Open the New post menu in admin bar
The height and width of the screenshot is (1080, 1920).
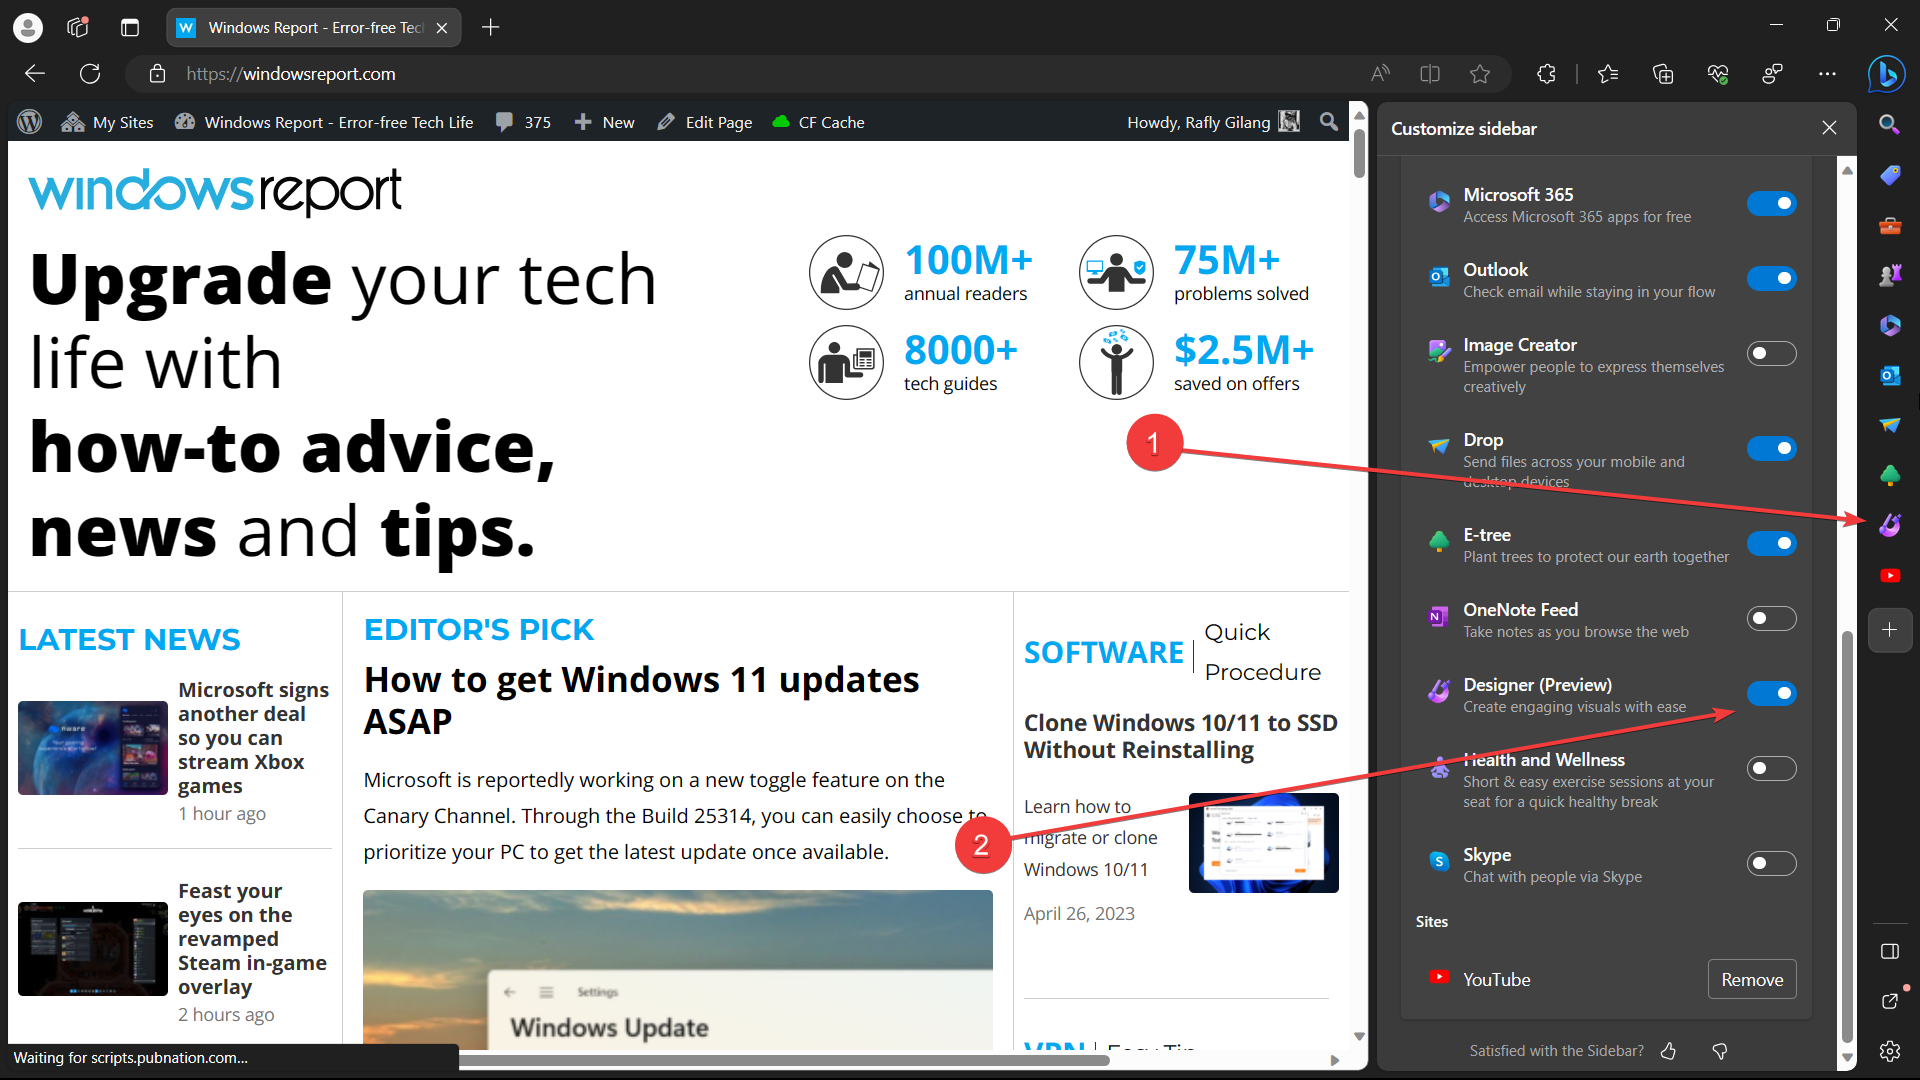tap(604, 121)
